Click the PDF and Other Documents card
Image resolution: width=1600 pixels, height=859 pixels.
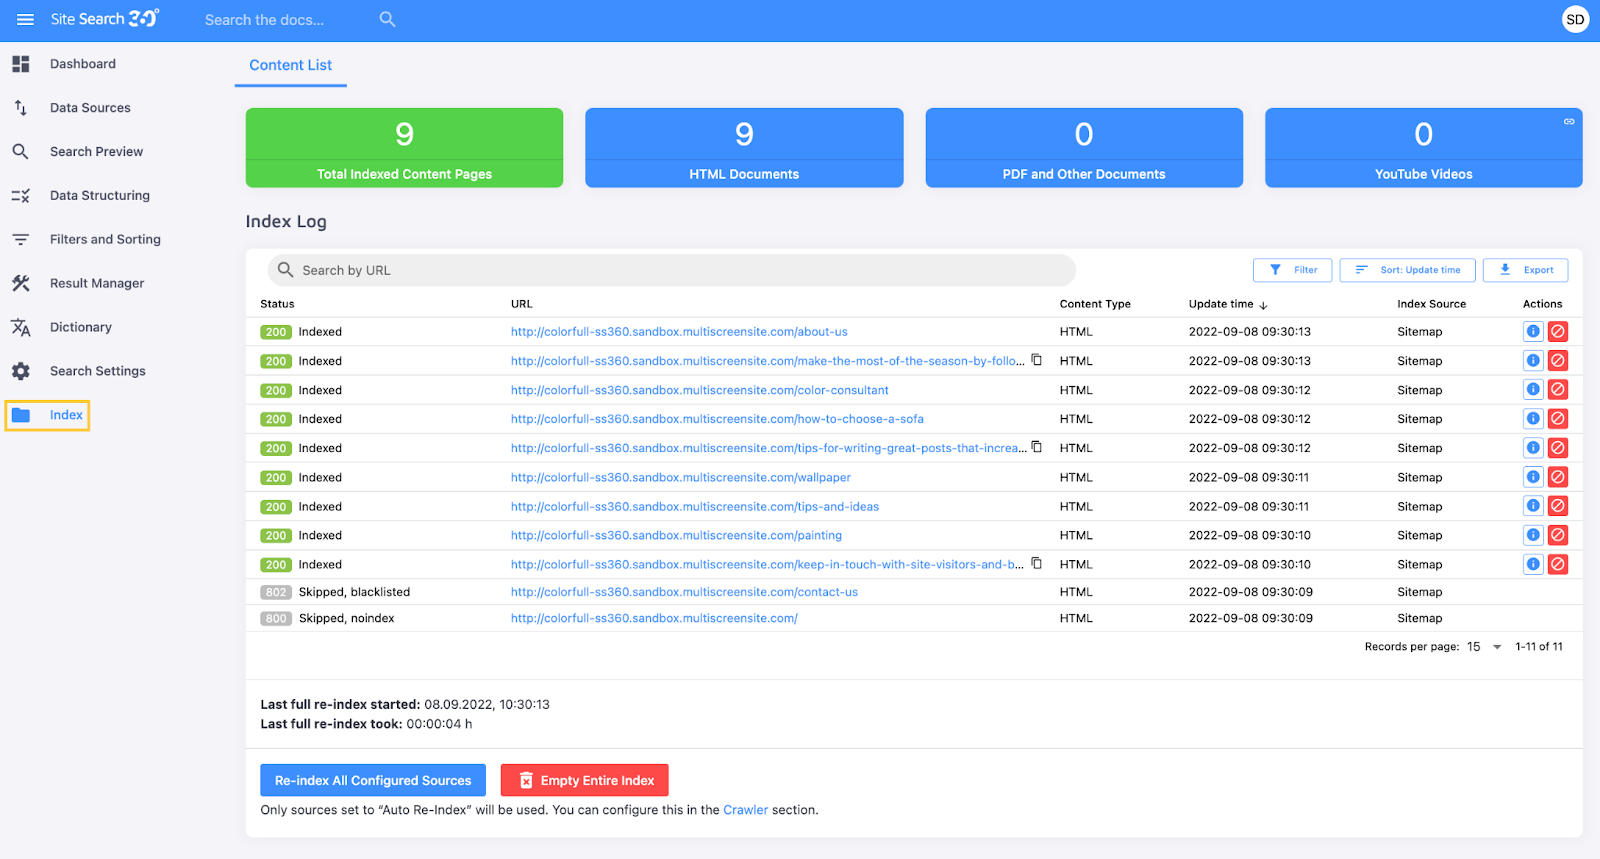(x=1084, y=147)
